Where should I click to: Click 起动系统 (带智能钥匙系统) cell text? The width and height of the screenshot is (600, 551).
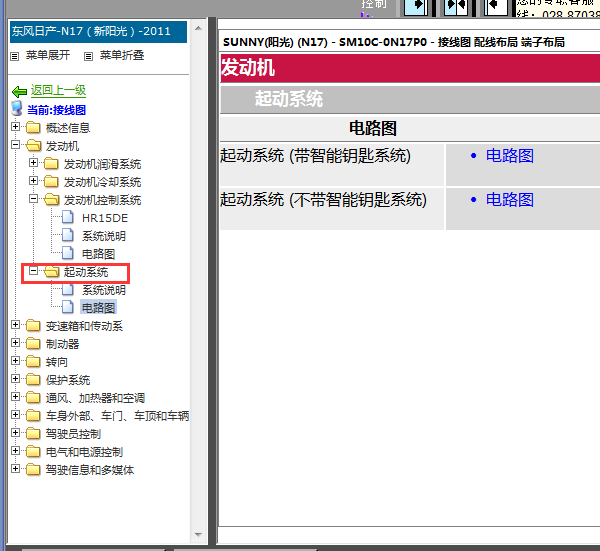[315, 156]
